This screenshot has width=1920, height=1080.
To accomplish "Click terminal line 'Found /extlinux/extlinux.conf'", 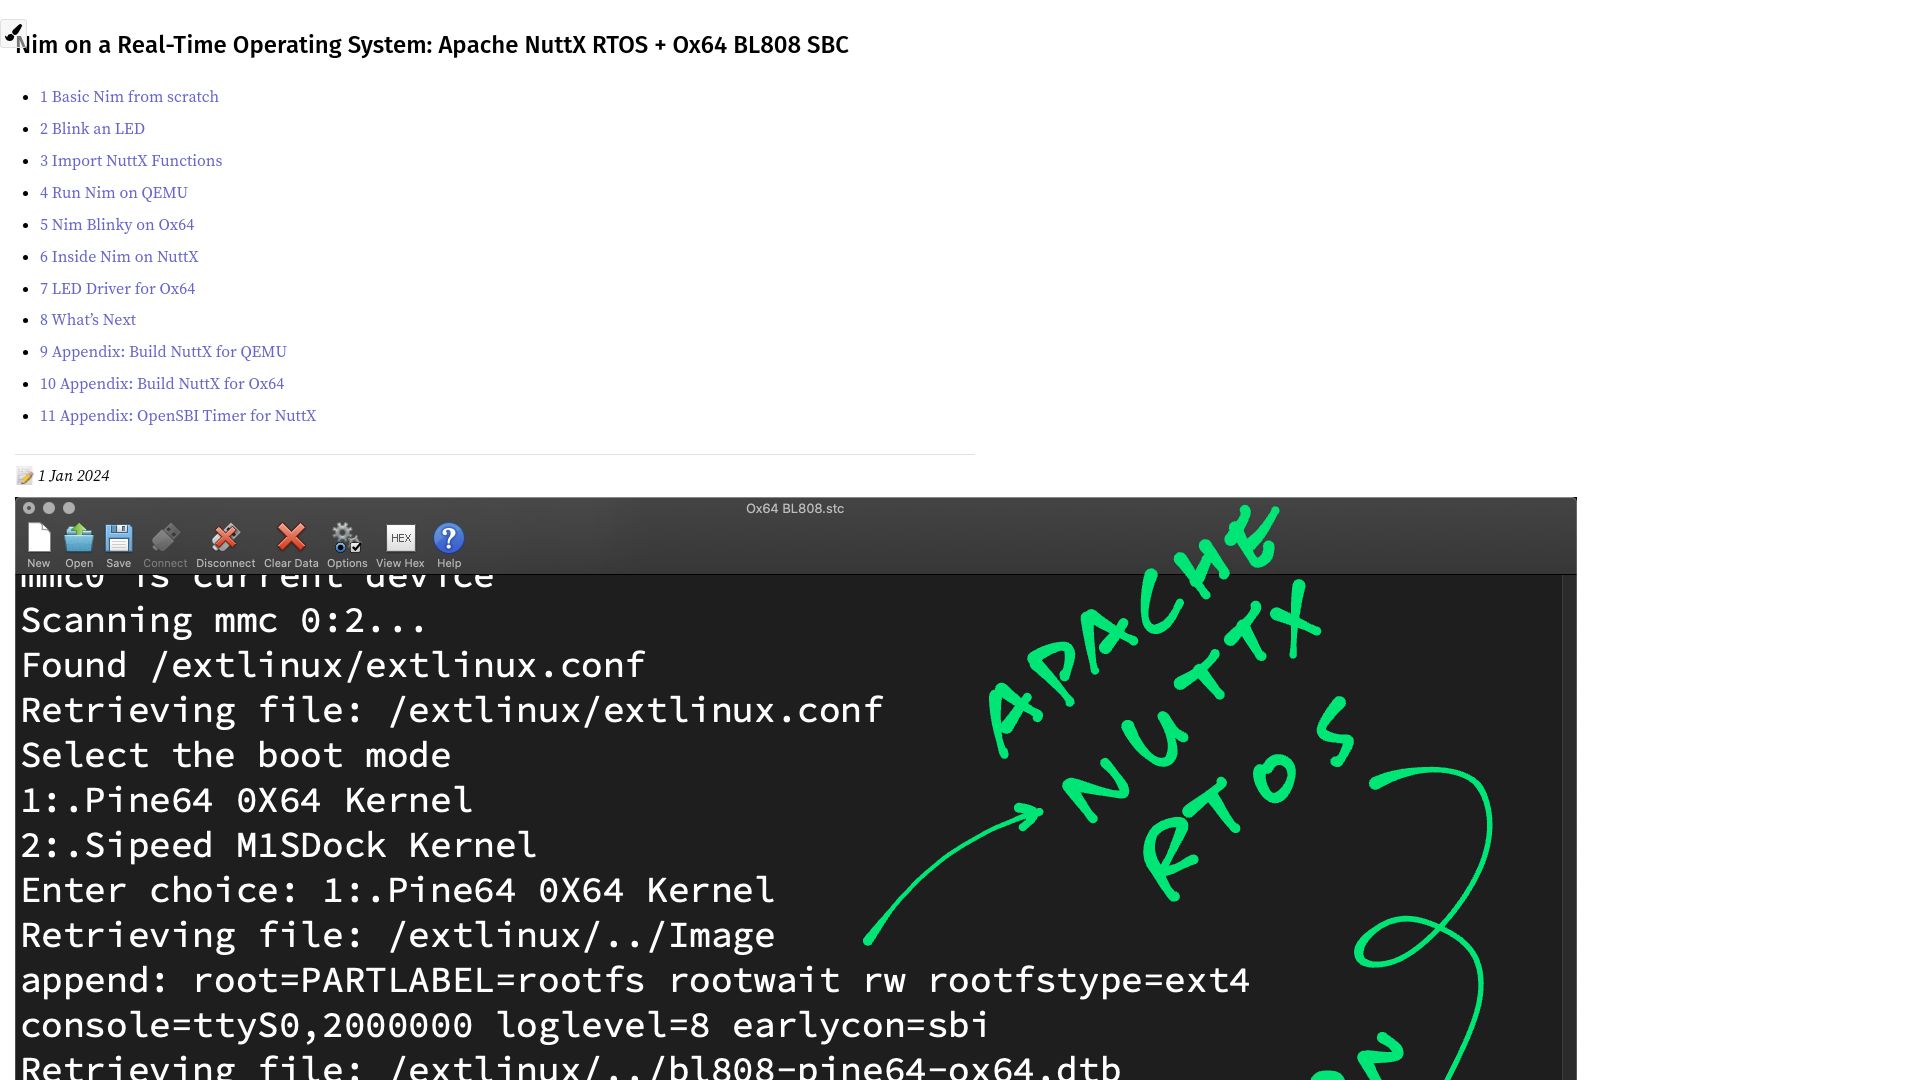I will 333,666.
